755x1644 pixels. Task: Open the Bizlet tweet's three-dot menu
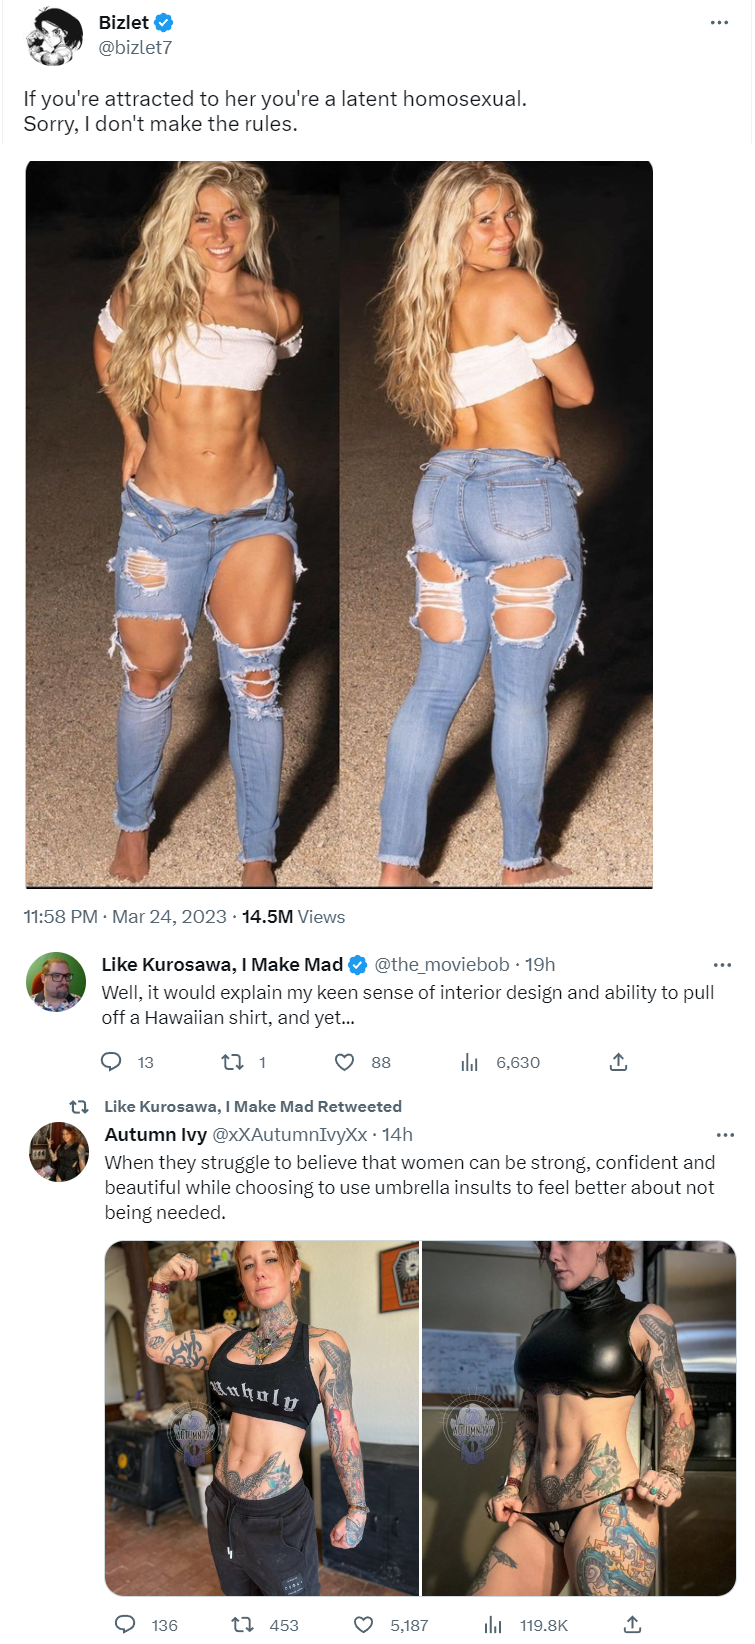(719, 23)
